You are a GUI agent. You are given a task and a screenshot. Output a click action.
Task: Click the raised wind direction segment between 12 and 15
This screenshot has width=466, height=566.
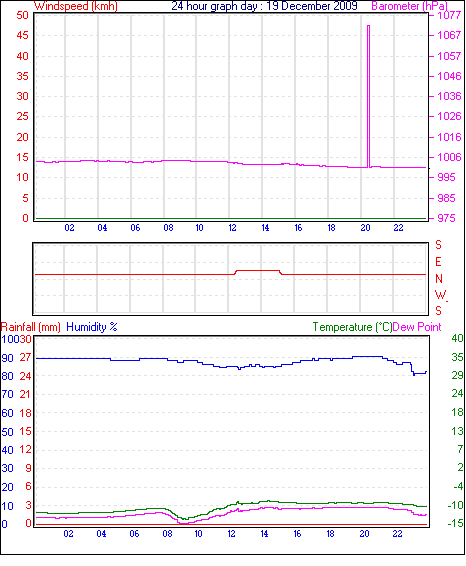click(258, 270)
